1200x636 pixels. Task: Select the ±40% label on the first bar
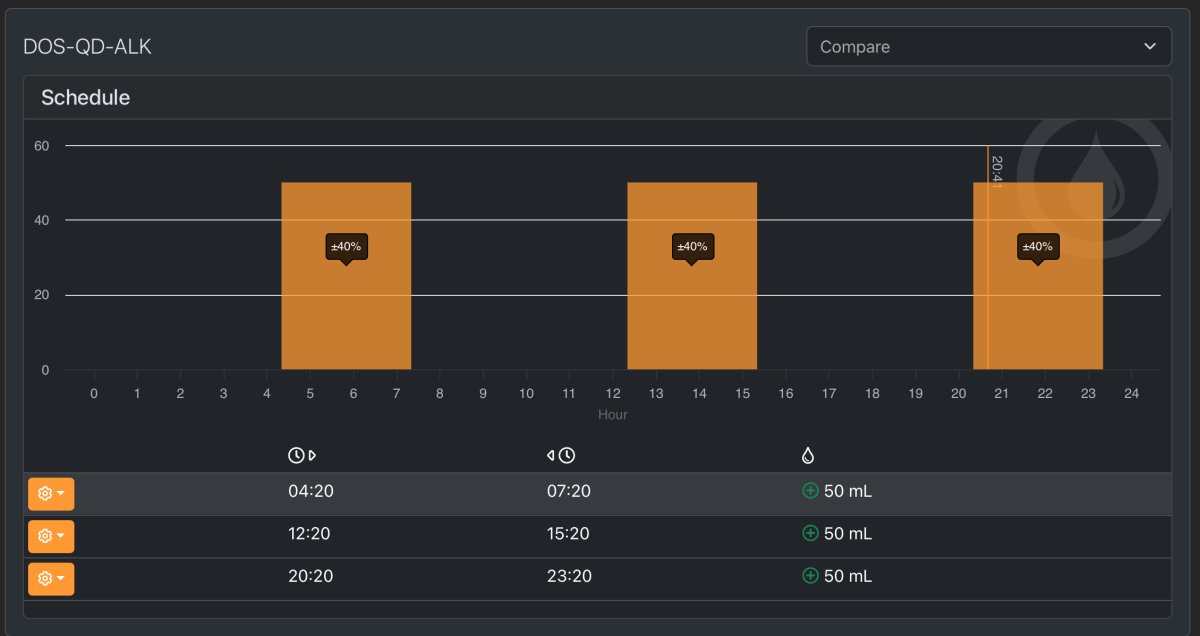coord(346,247)
